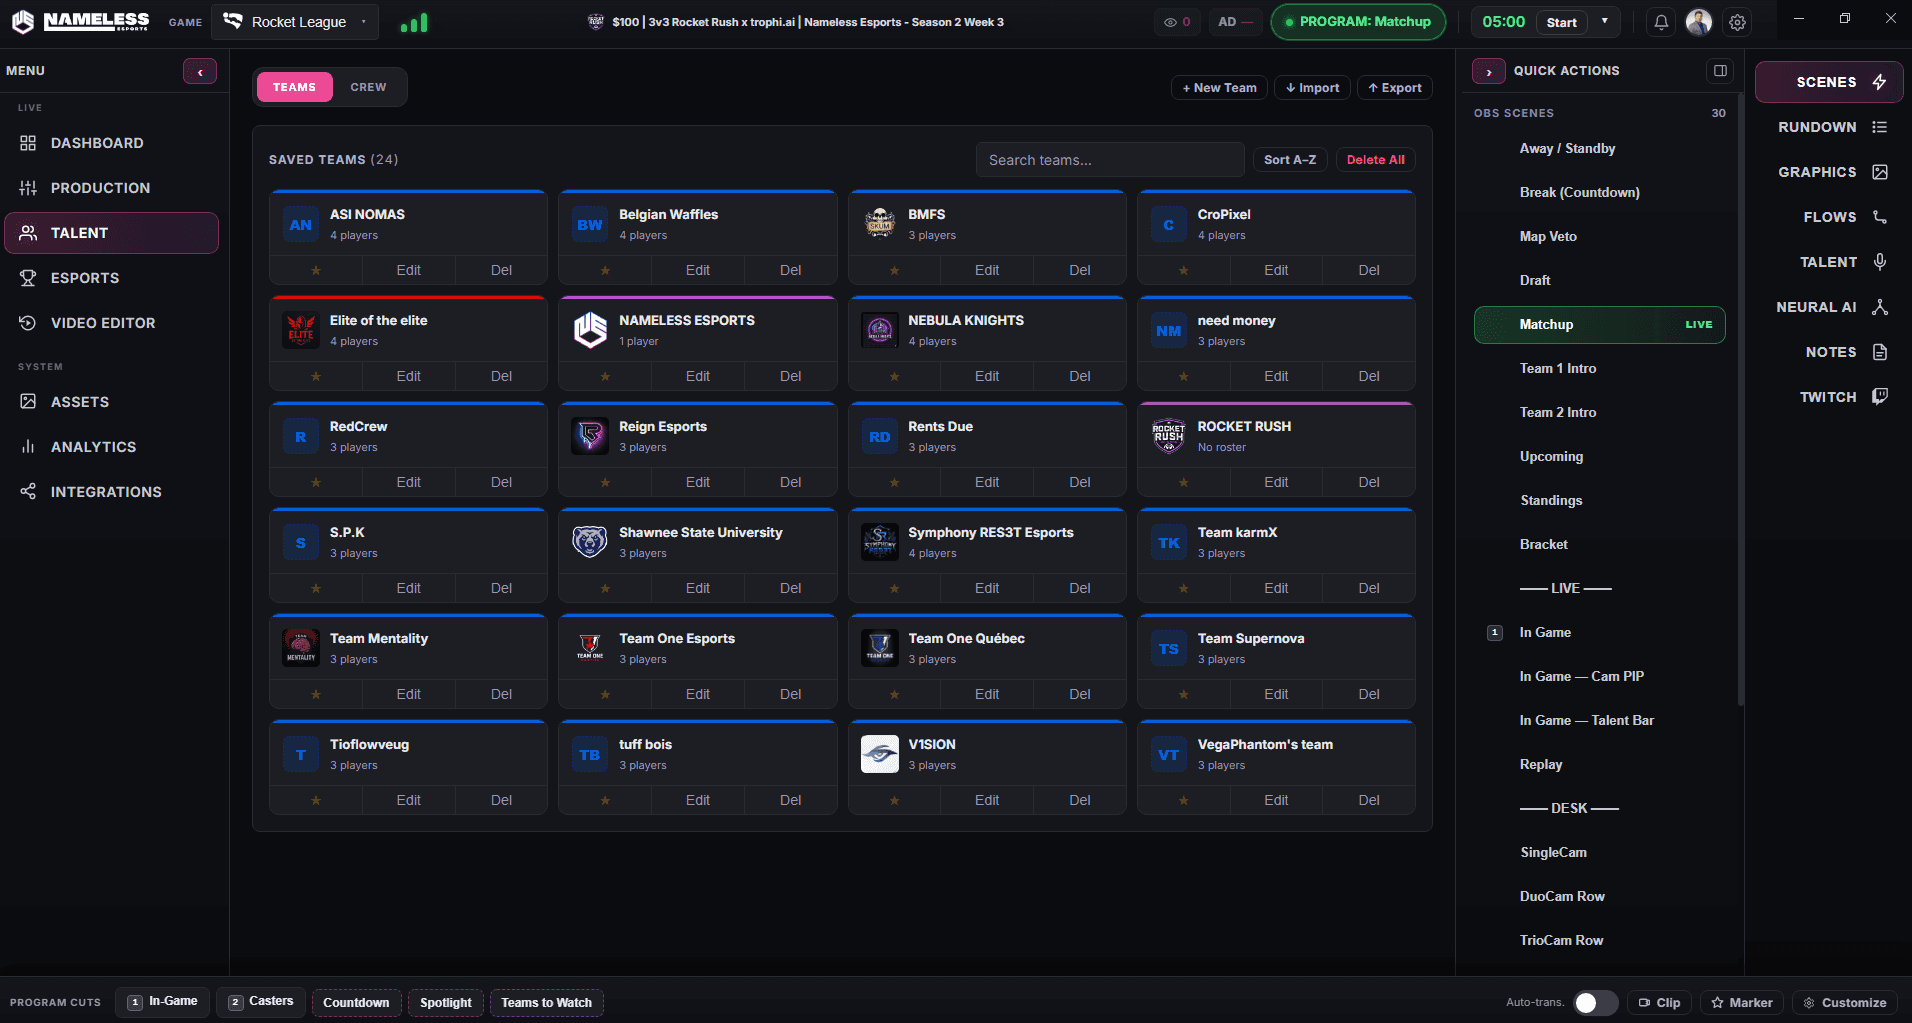Screen dimensions: 1912x1023
Task: Open Video Editor menu item
Action: pyautogui.click(x=112, y=323)
